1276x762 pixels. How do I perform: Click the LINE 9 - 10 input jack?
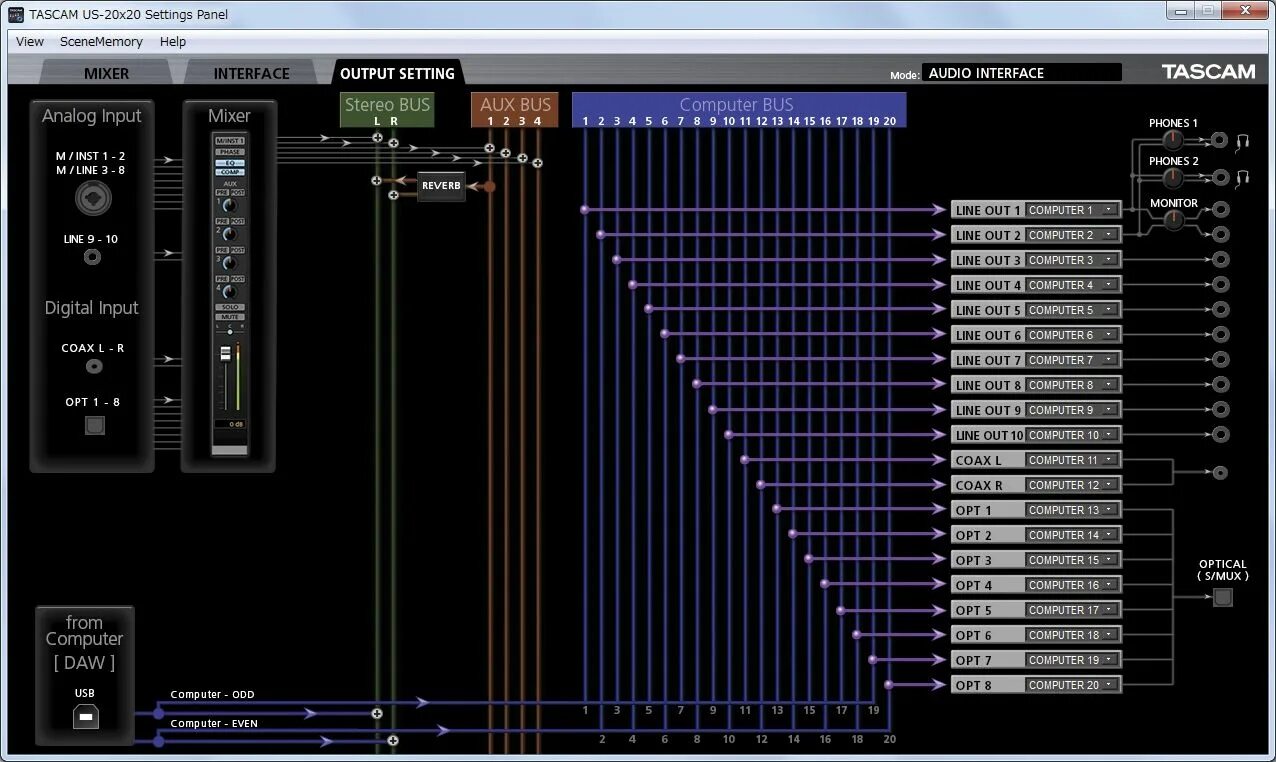point(92,257)
